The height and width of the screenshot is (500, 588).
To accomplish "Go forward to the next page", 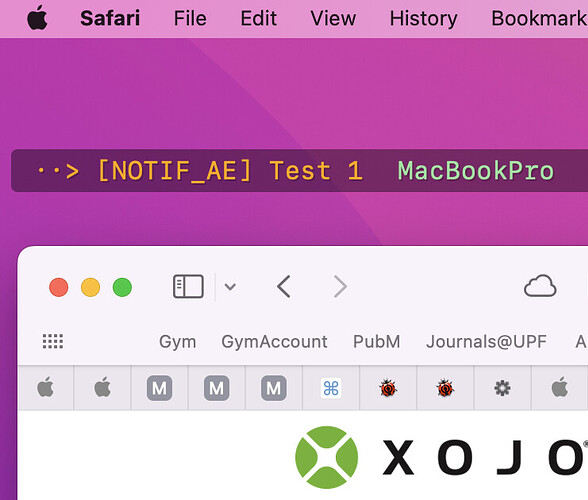I will [340, 287].
